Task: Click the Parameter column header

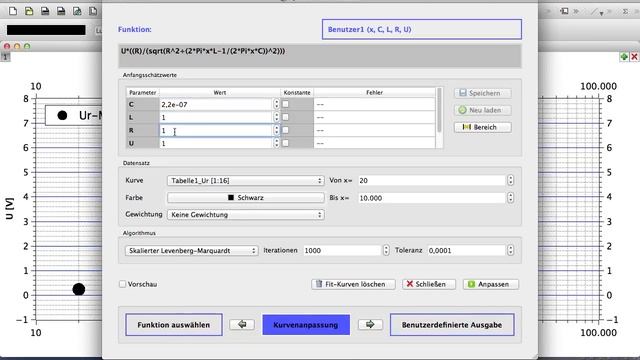Action: coord(142,93)
